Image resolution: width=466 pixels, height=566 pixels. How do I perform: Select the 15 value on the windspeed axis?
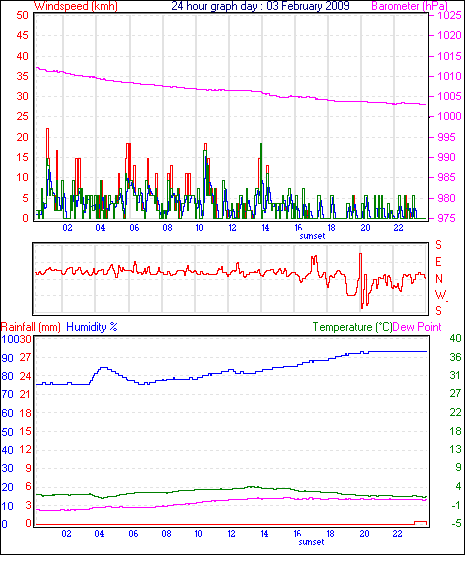tap(22, 157)
